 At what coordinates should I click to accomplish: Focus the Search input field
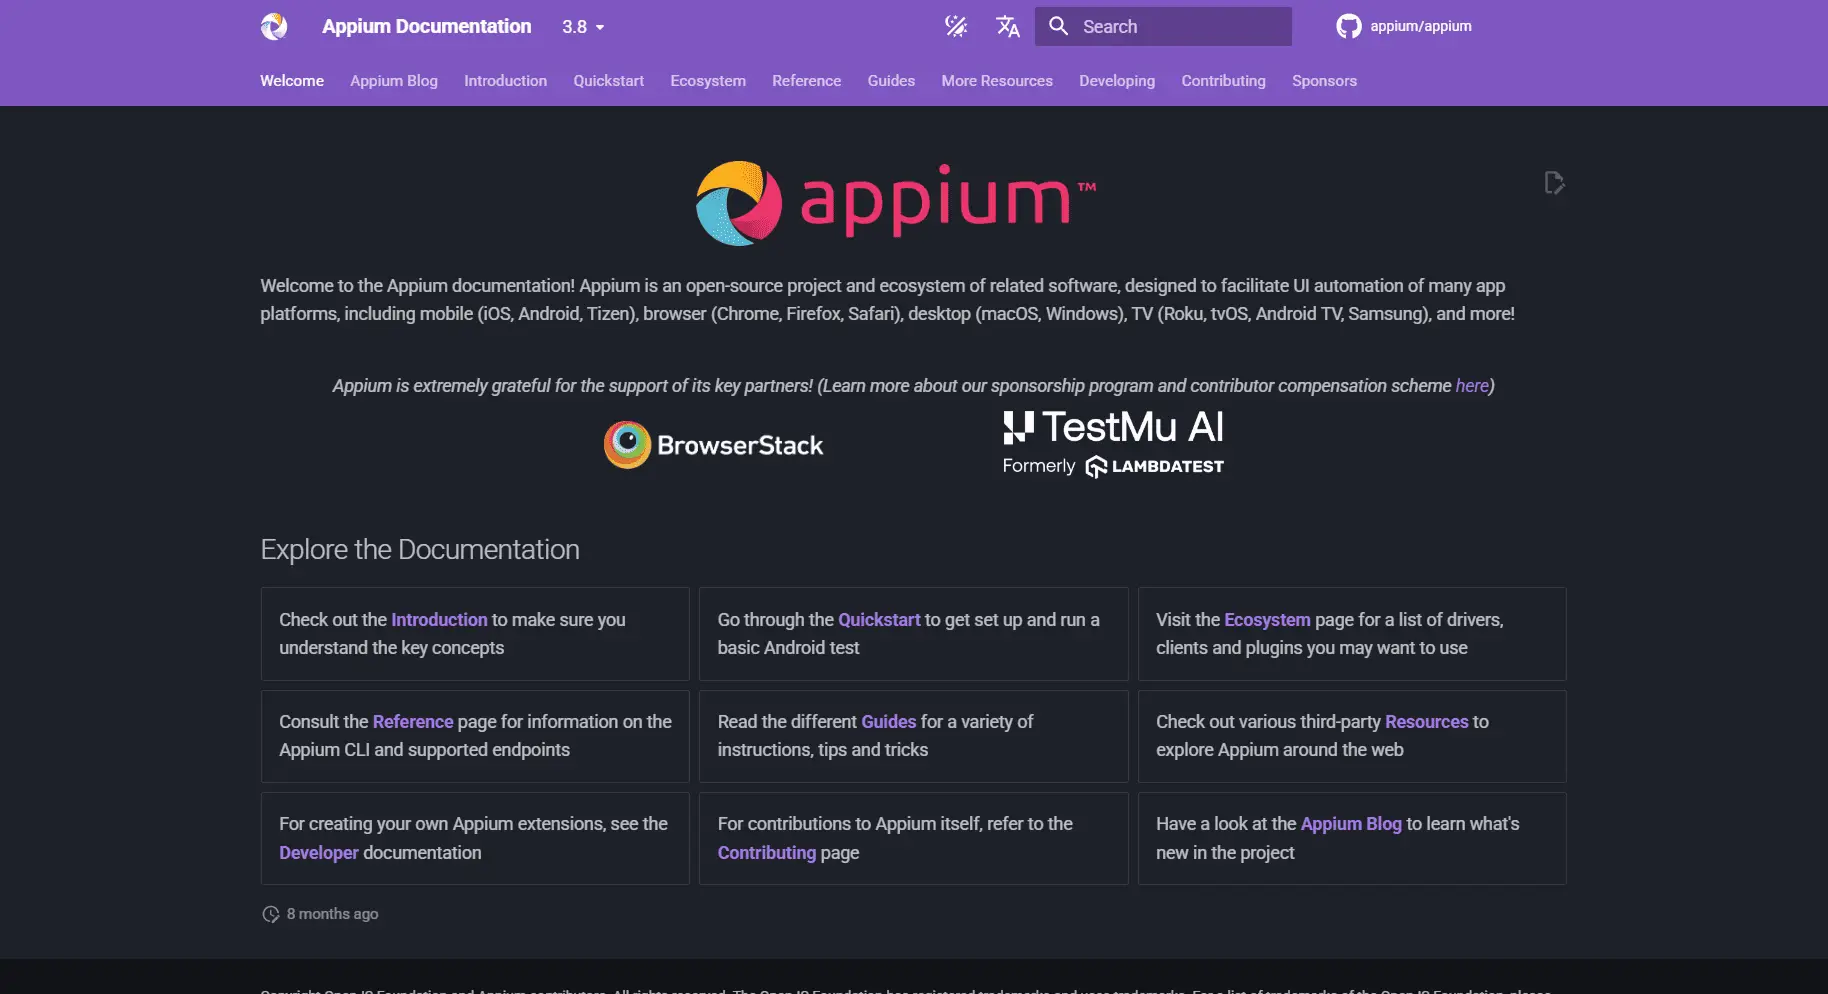[1164, 26]
